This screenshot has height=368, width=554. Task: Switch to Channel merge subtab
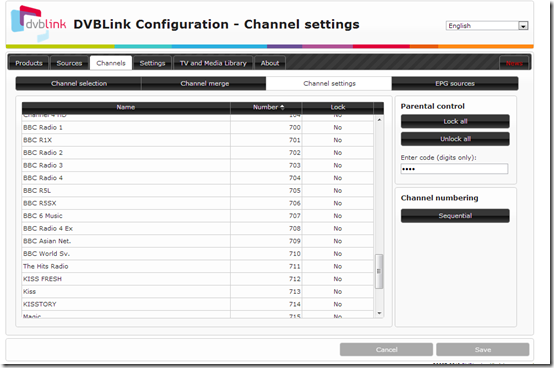coord(205,84)
